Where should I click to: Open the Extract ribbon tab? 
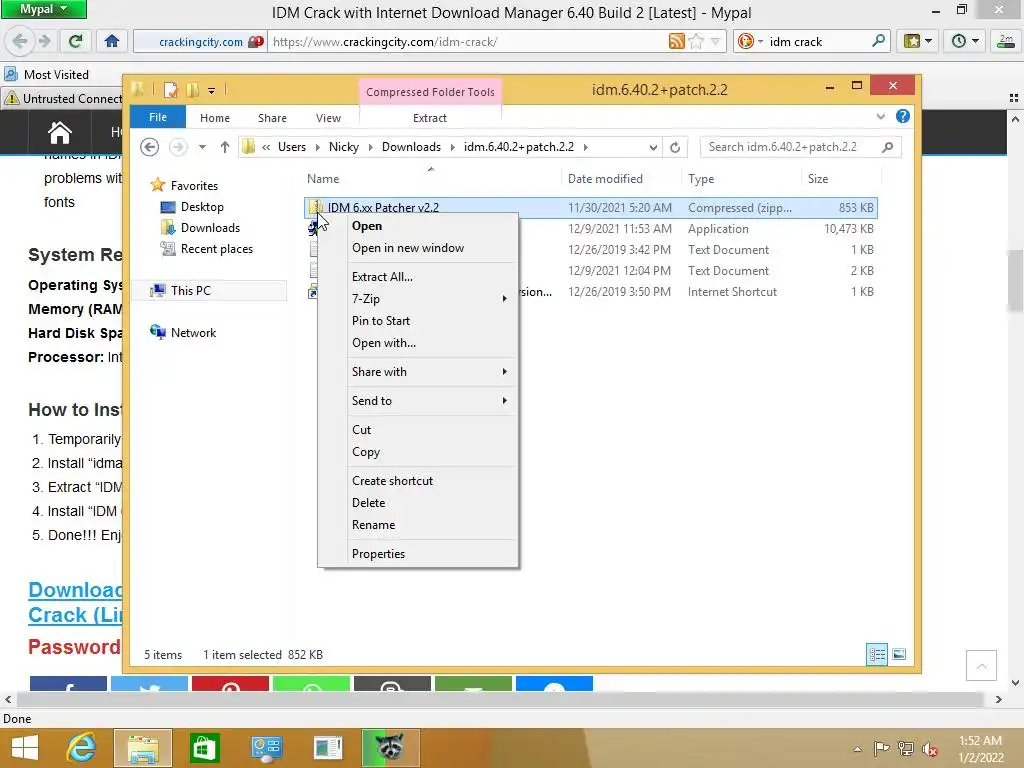430,118
